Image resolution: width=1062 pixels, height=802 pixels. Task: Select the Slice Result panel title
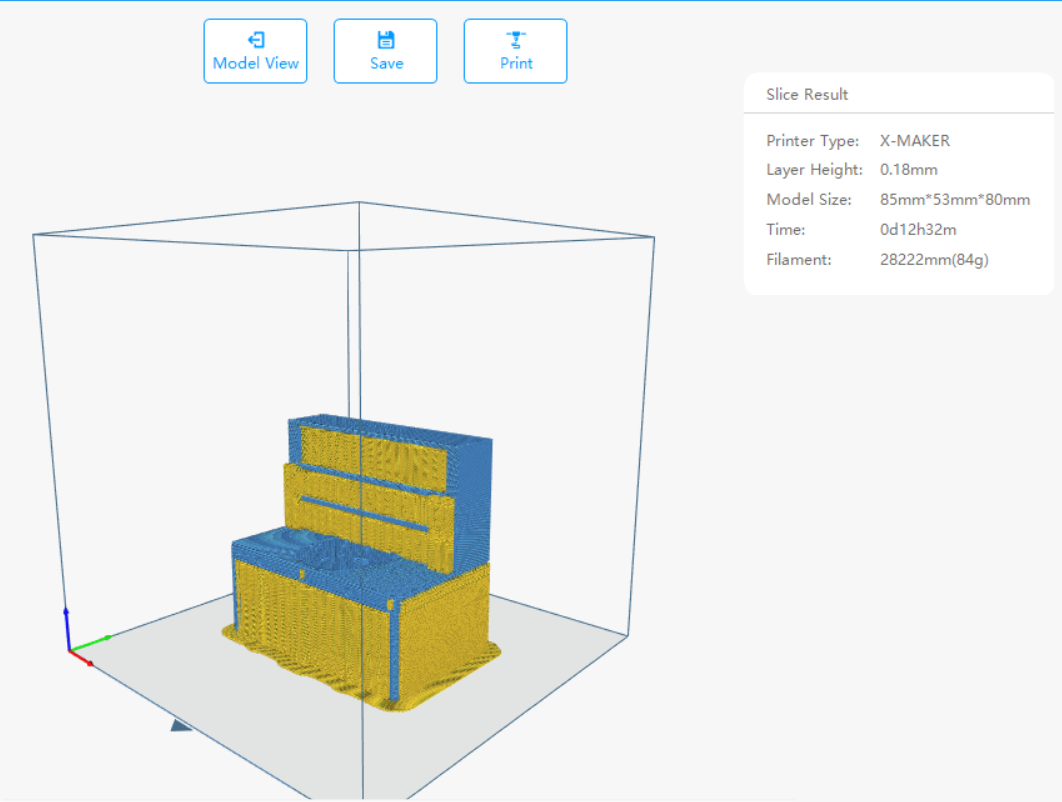click(x=807, y=94)
